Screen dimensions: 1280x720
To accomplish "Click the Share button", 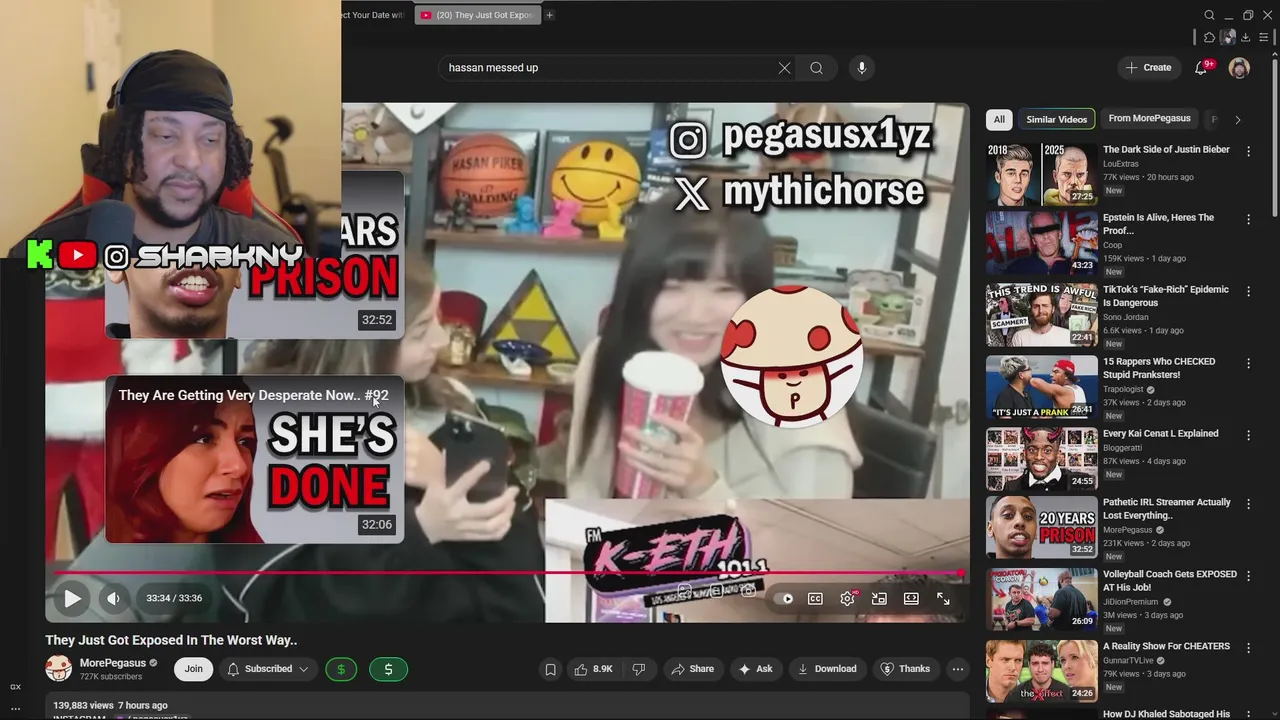I will (x=692, y=669).
